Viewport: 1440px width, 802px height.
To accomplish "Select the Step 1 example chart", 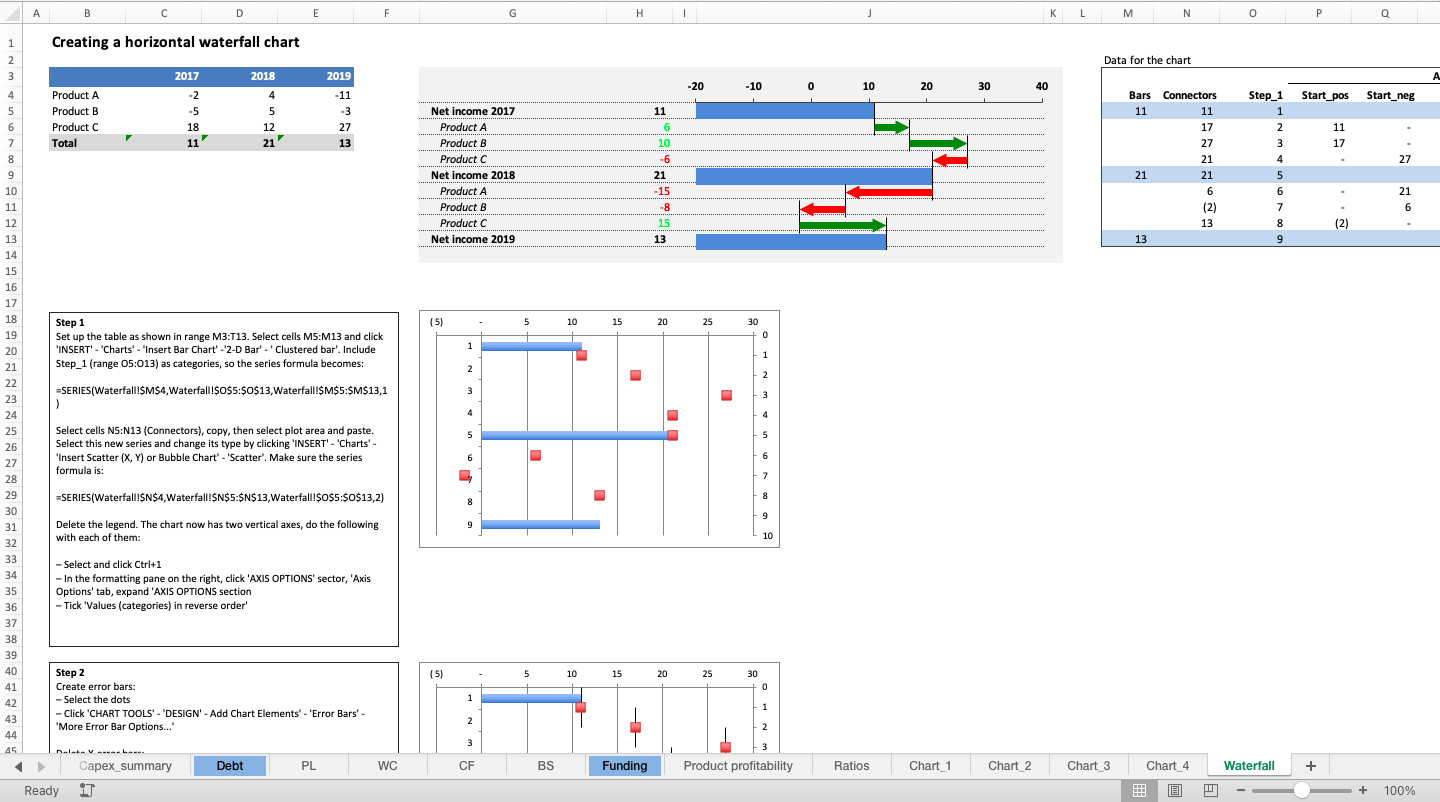I will [599, 429].
